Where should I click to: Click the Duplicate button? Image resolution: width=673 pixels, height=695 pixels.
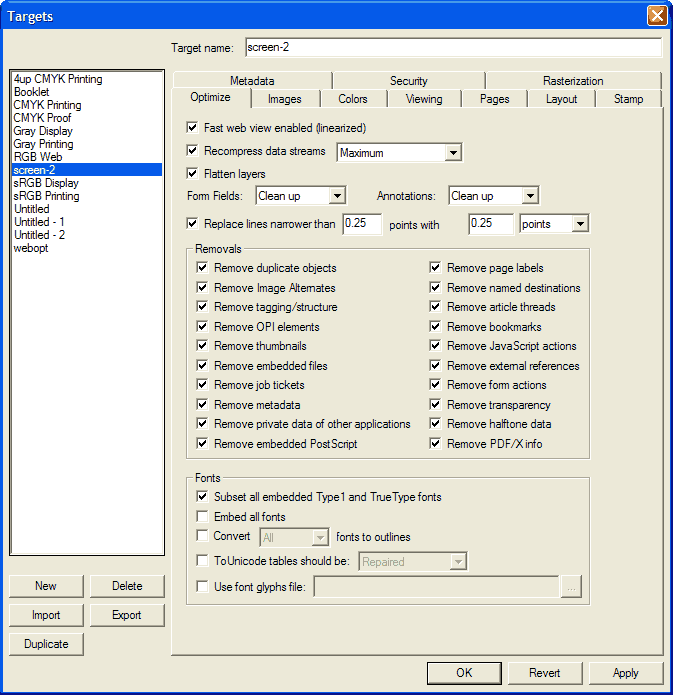tap(46, 644)
